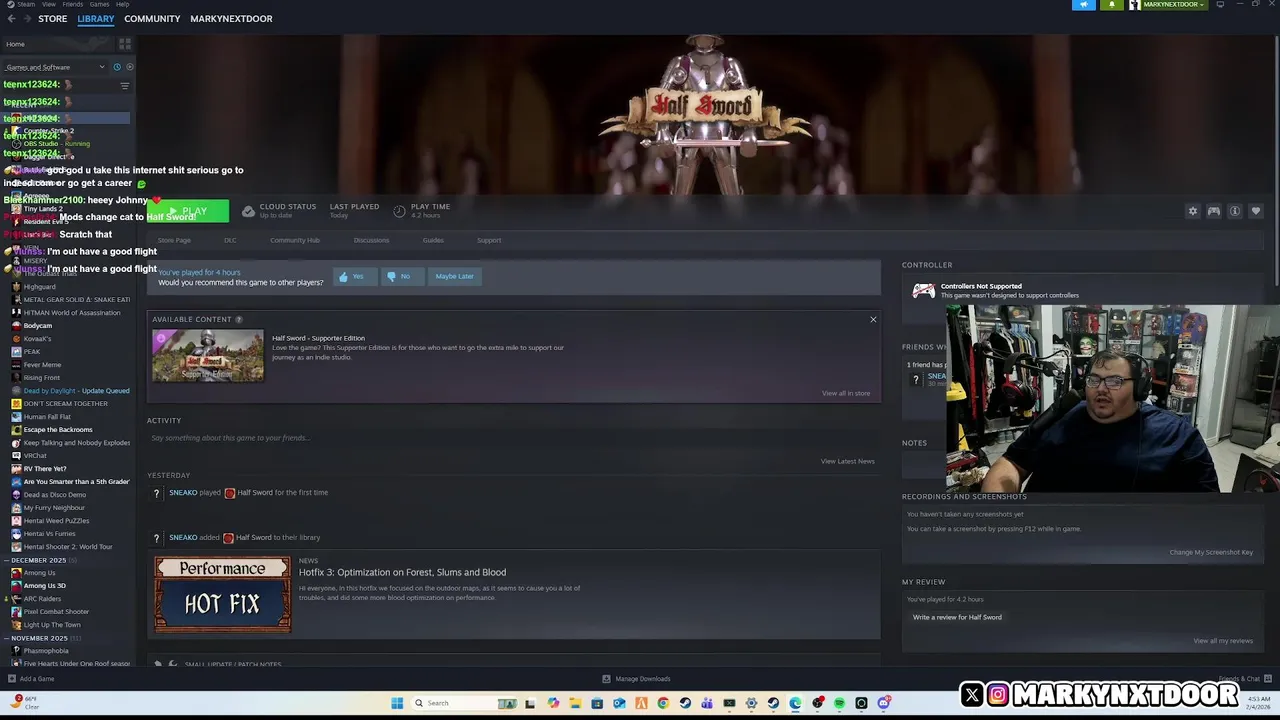Click Add a Game
Viewport: 1280px width, 720px height.
click(x=30, y=679)
